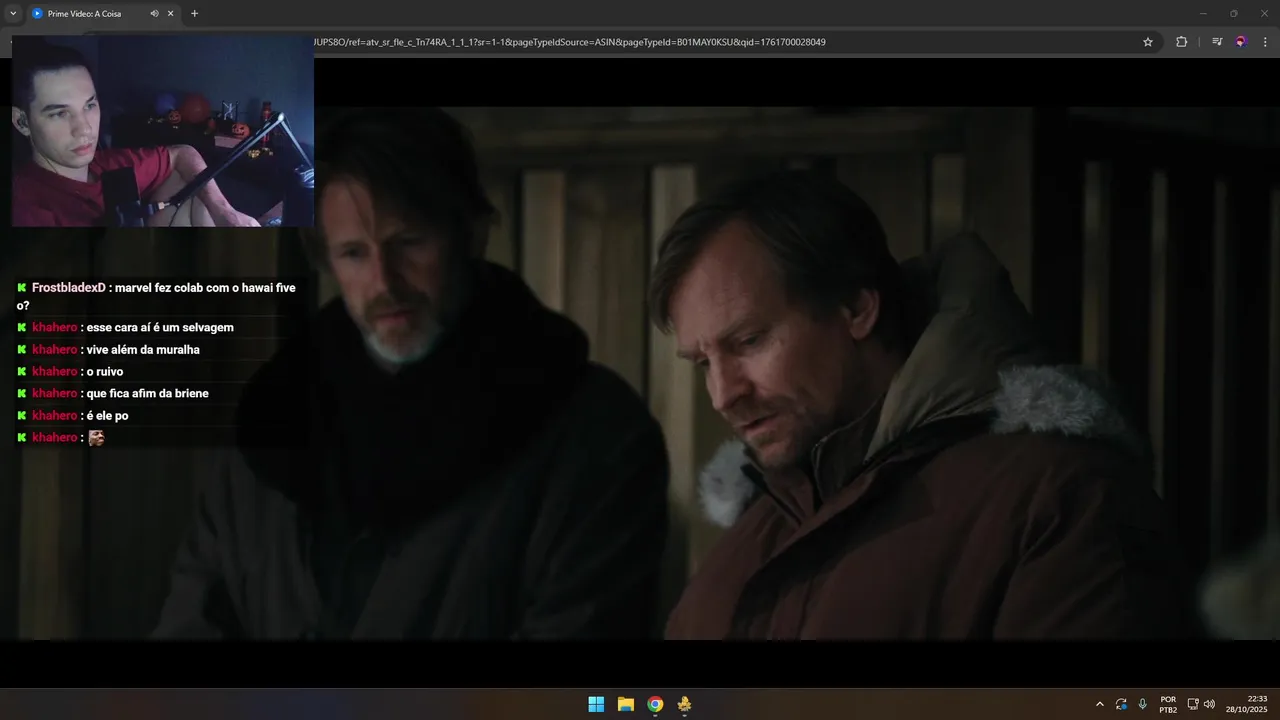Click the Kick badge beside FrostbladexD
This screenshot has height=720, width=1280.
click(x=21, y=288)
